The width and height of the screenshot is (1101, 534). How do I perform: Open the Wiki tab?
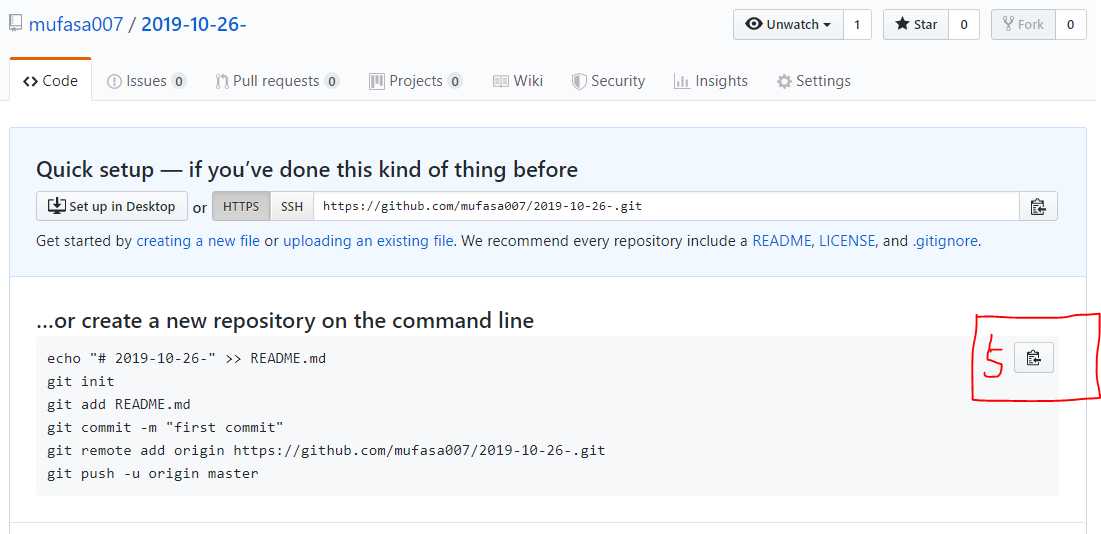(x=518, y=81)
